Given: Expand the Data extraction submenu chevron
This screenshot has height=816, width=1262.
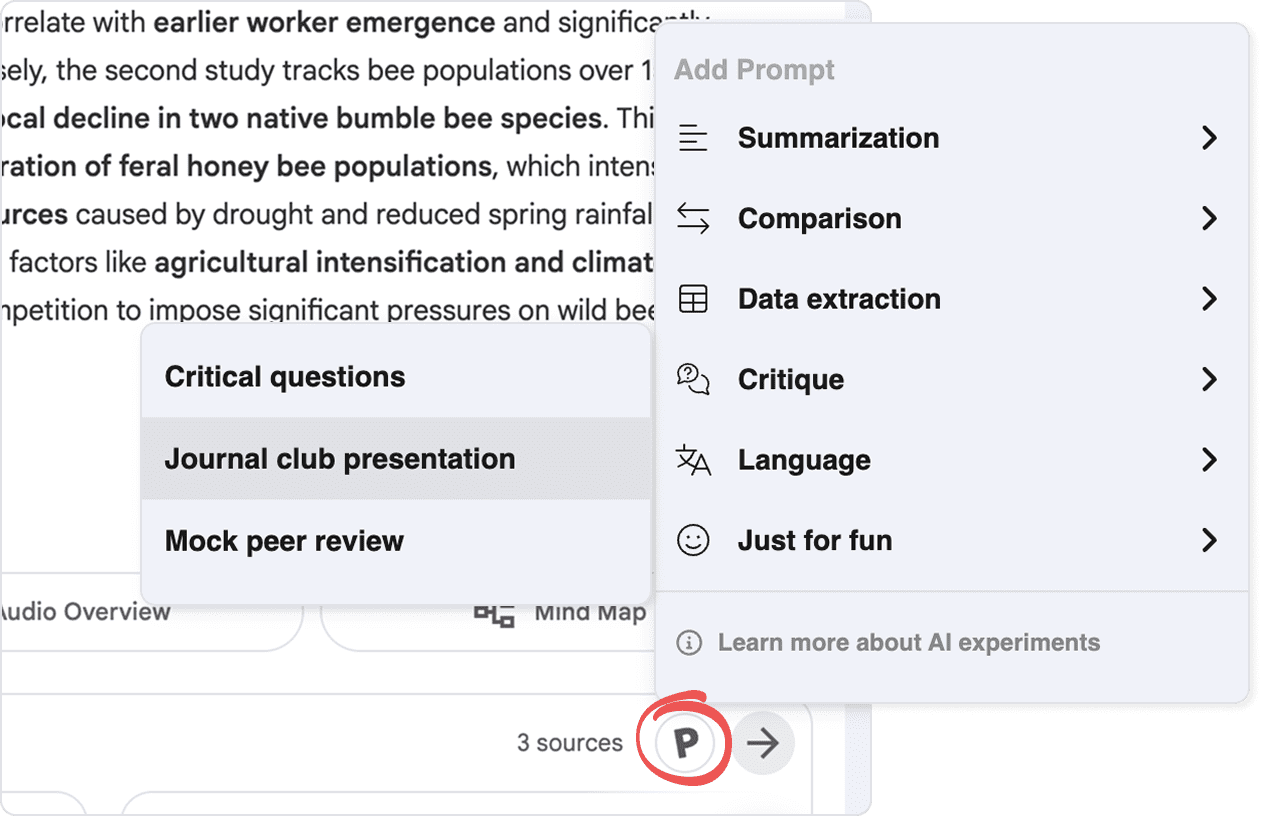Looking at the screenshot, I should click(1209, 299).
